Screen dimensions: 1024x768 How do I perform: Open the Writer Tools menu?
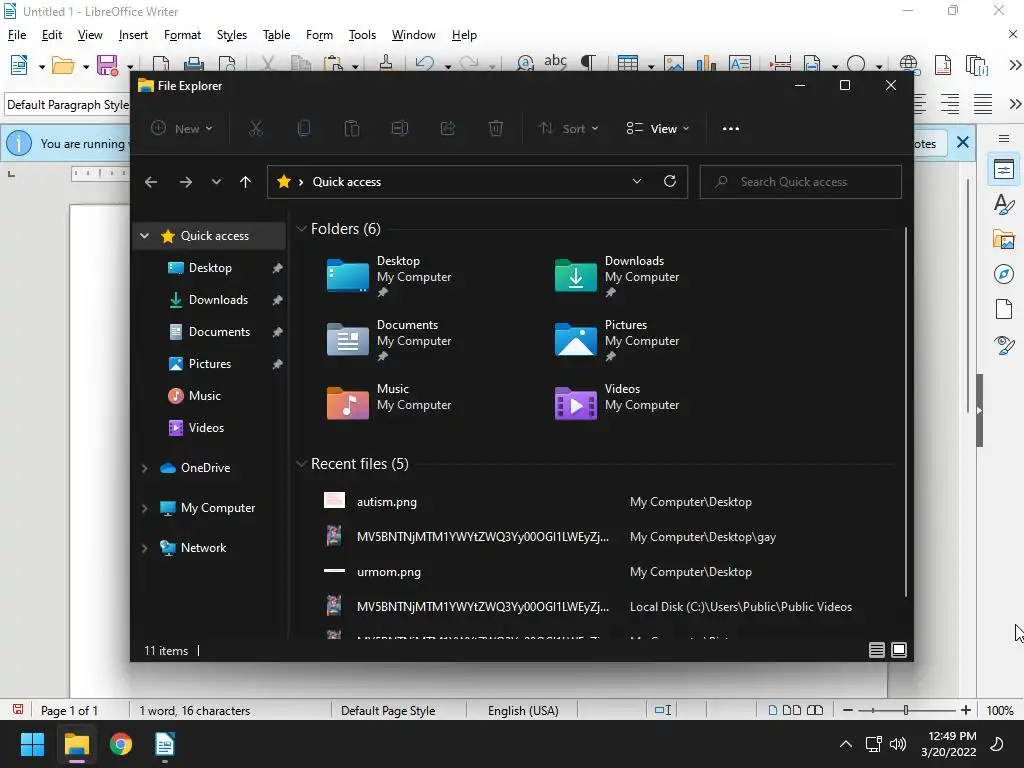click(362, 35)
